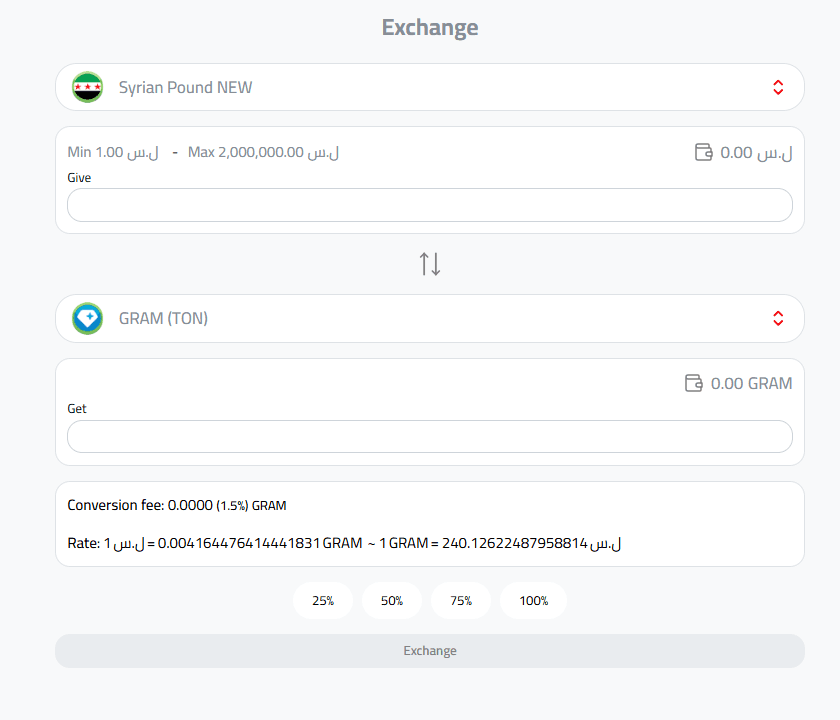This screenshot has height=720, width=840.
Task: Click the Give field label
Action: click(x=79, y=178)
